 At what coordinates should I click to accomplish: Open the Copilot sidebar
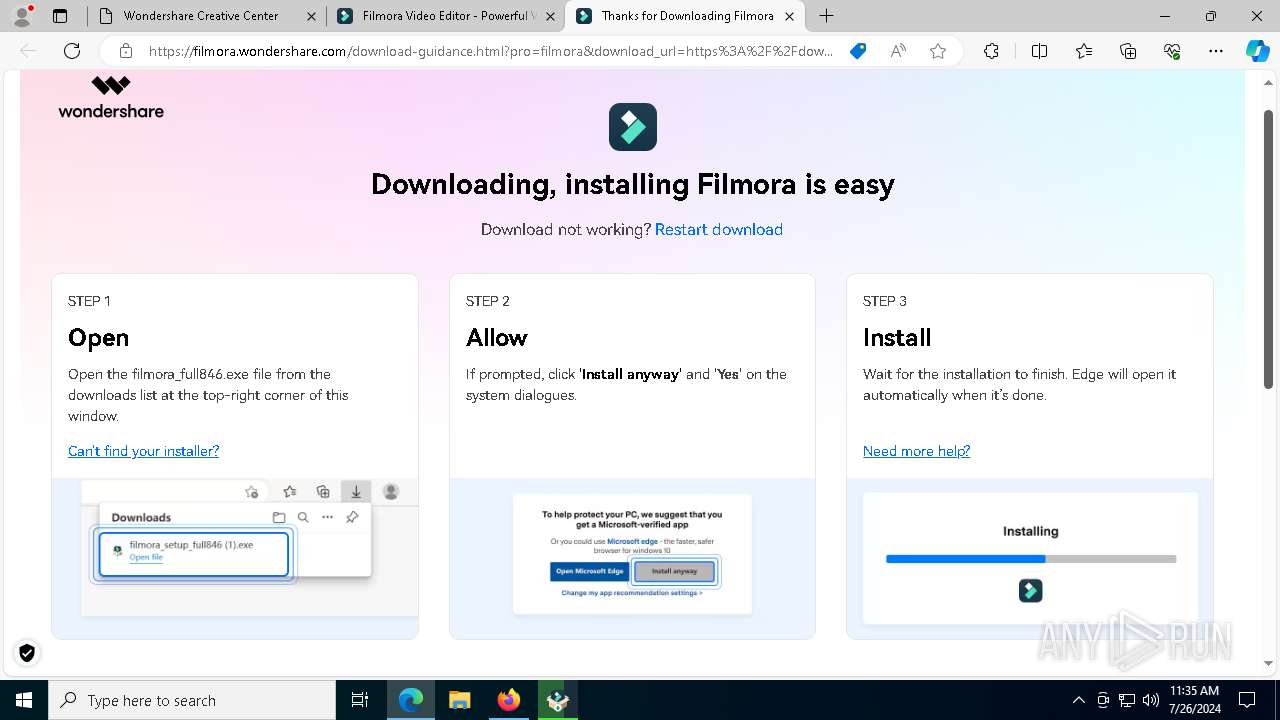pos(1257,51)
